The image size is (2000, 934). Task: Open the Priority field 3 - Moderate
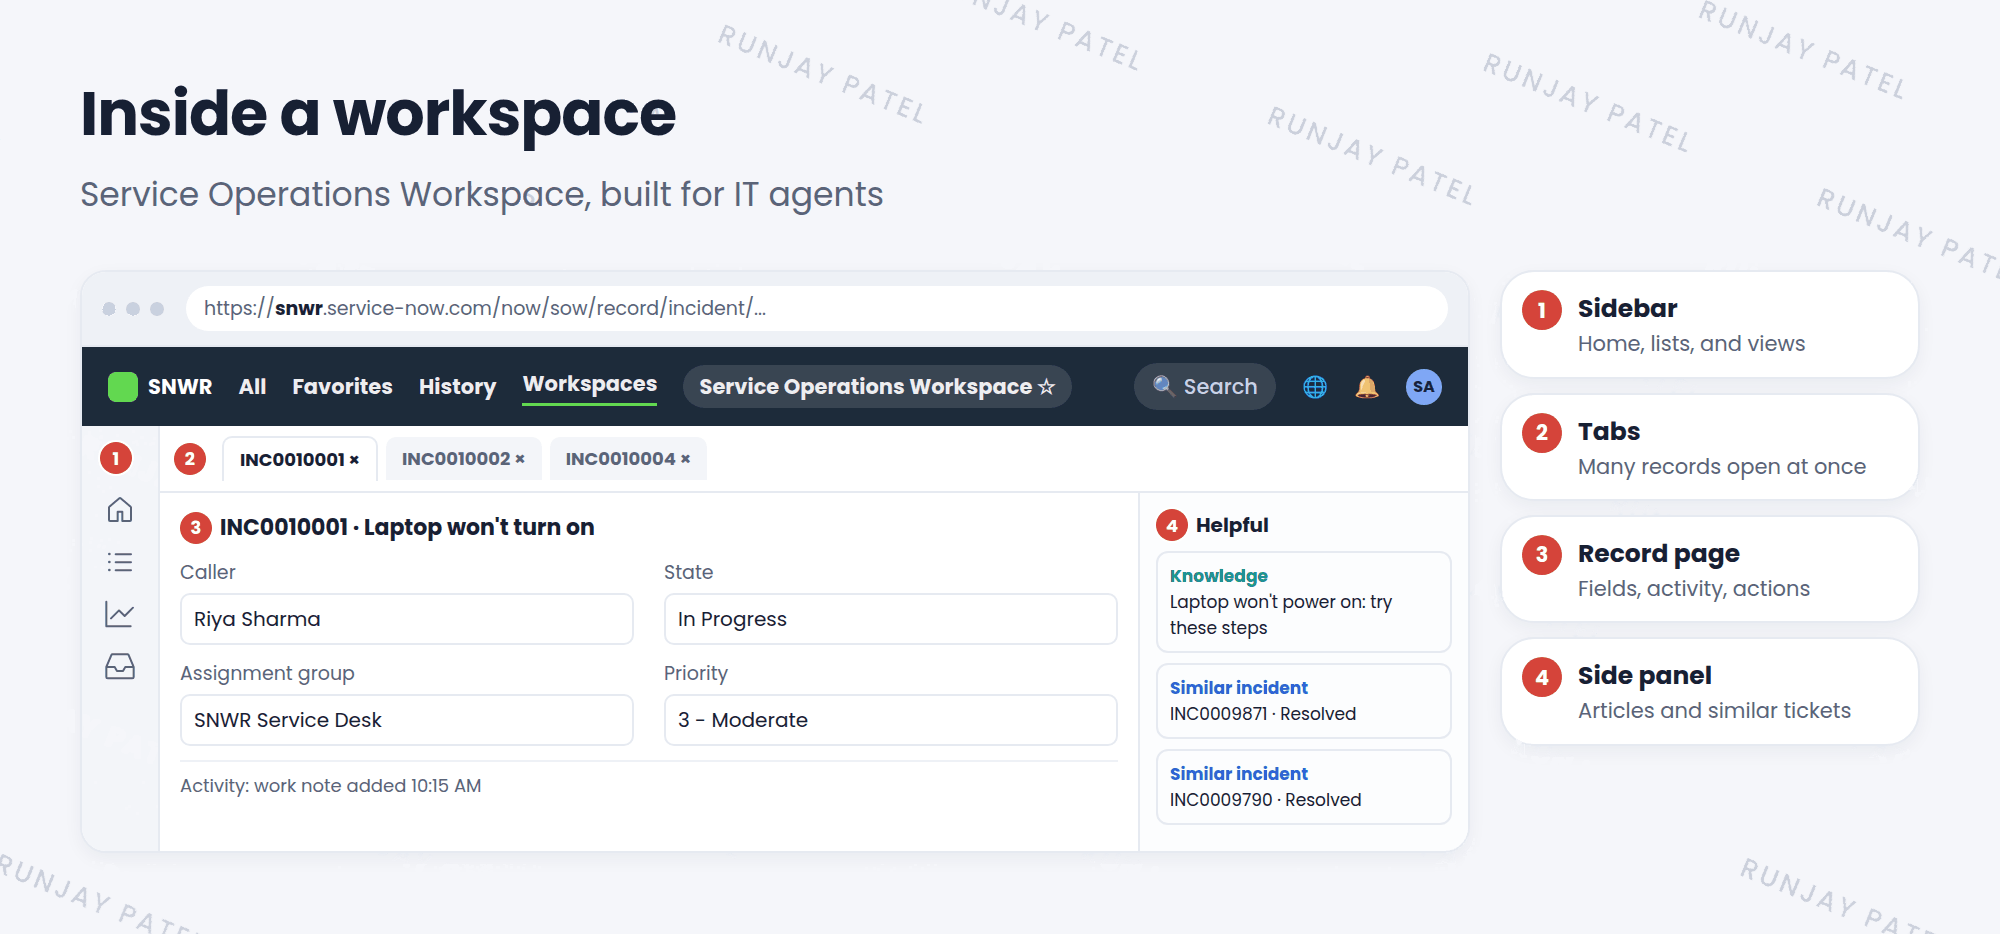pos(890,720)
